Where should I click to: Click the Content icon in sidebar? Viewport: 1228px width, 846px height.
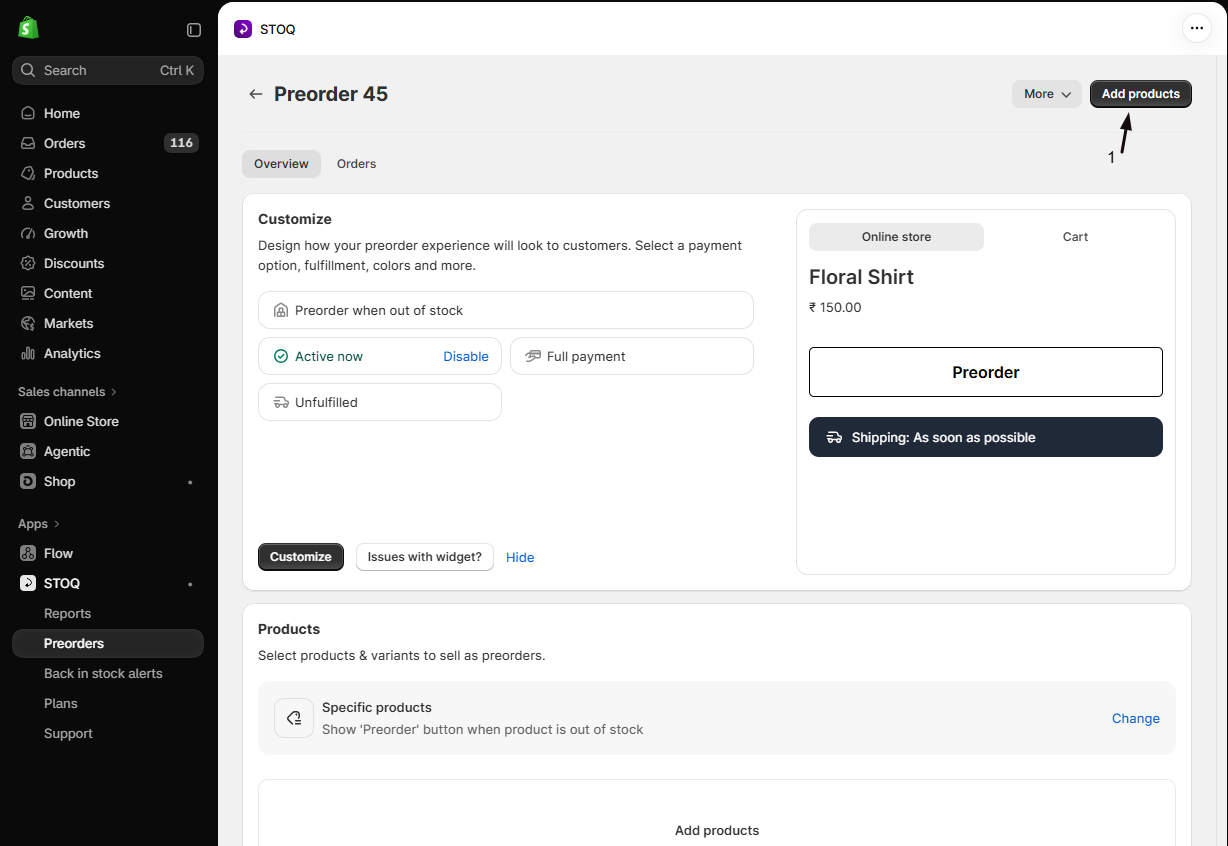point(28,293)
